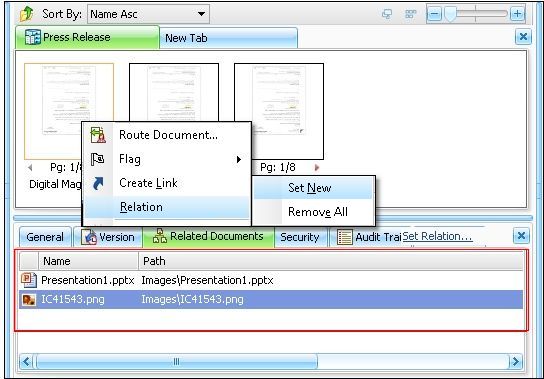
Task: Click the Route Document icon
Action: pyautogui.click(x=98, y=135)
